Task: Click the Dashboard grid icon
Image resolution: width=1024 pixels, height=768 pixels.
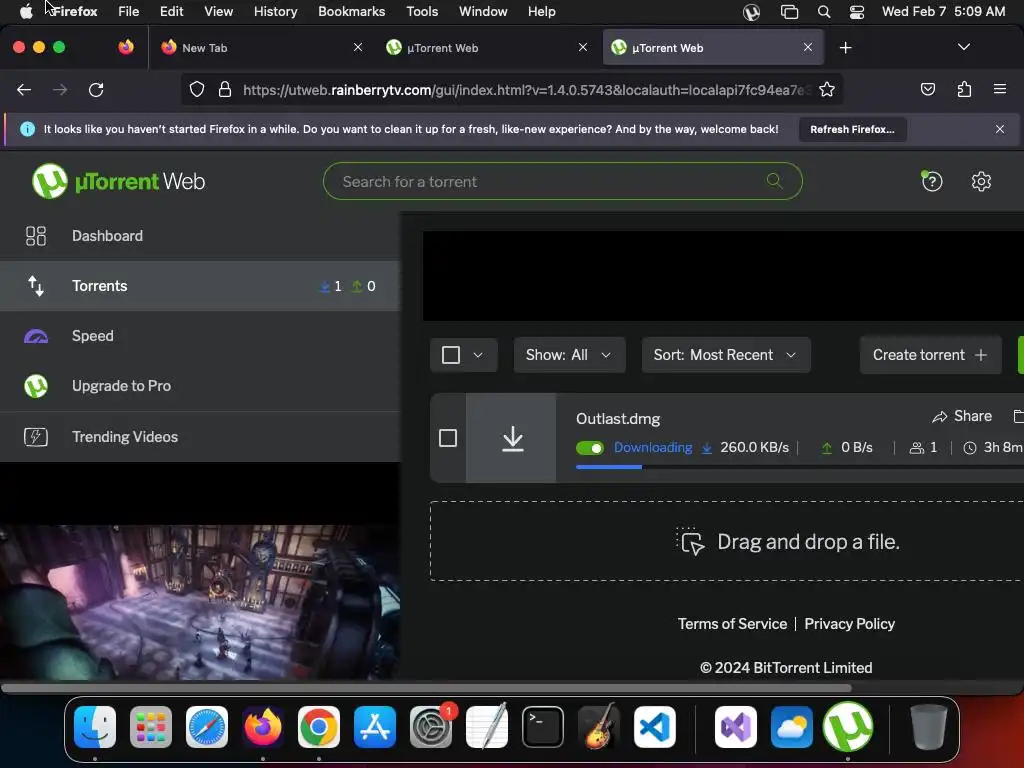Action: pyautogui.click(x=36, y=236)
